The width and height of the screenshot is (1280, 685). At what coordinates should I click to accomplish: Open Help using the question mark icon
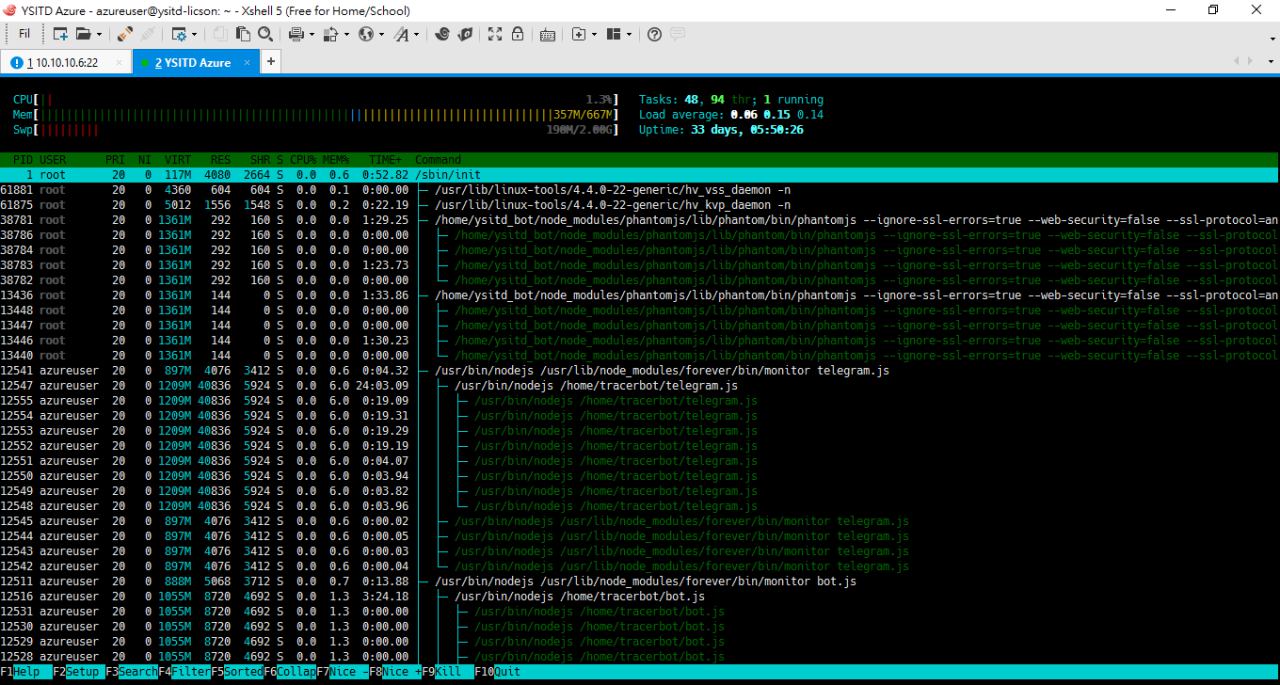pyautogui.click(x=654, y=34)
